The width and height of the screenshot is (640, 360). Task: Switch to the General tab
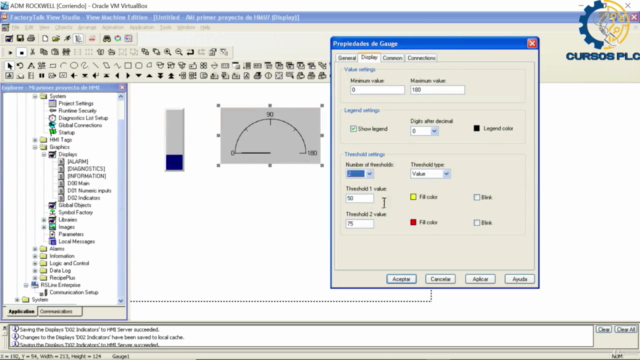347,58
